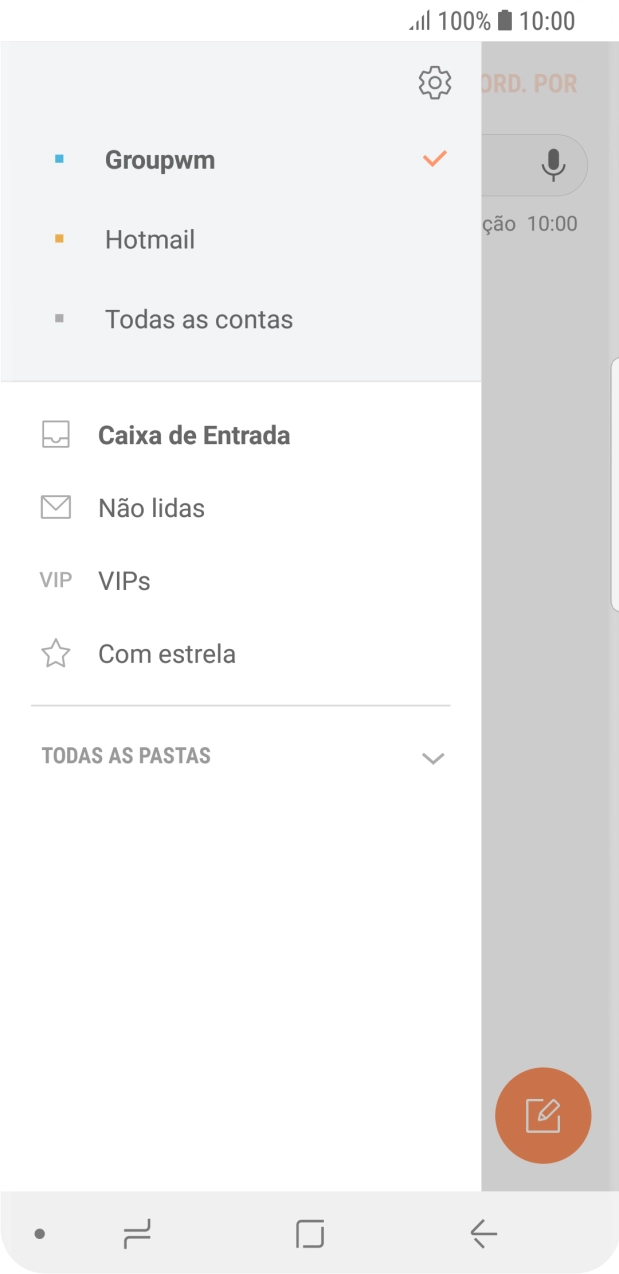
Task: Click the VIP label icon
Action: (x=54, y=580)
